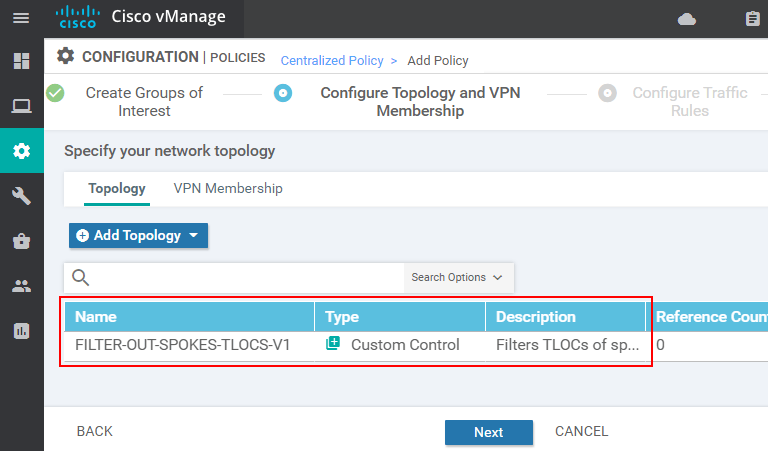This screenshot has height=451, width=768.
Task: Open the Tools wrench sidebar icon
Action: pyautogui.click(x=21, y=196)
